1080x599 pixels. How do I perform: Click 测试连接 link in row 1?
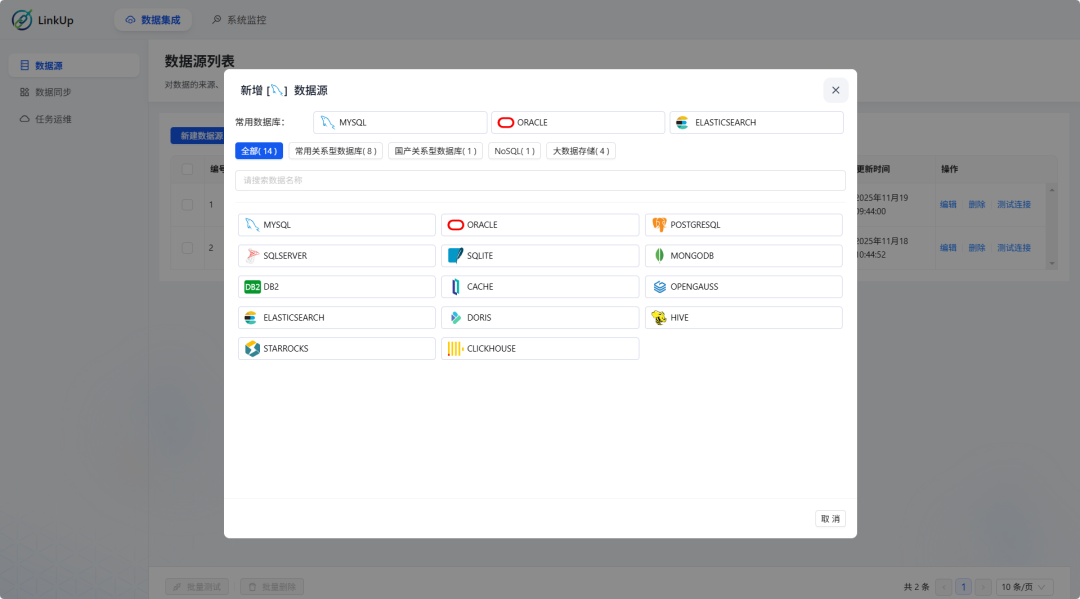point(1014,204)
